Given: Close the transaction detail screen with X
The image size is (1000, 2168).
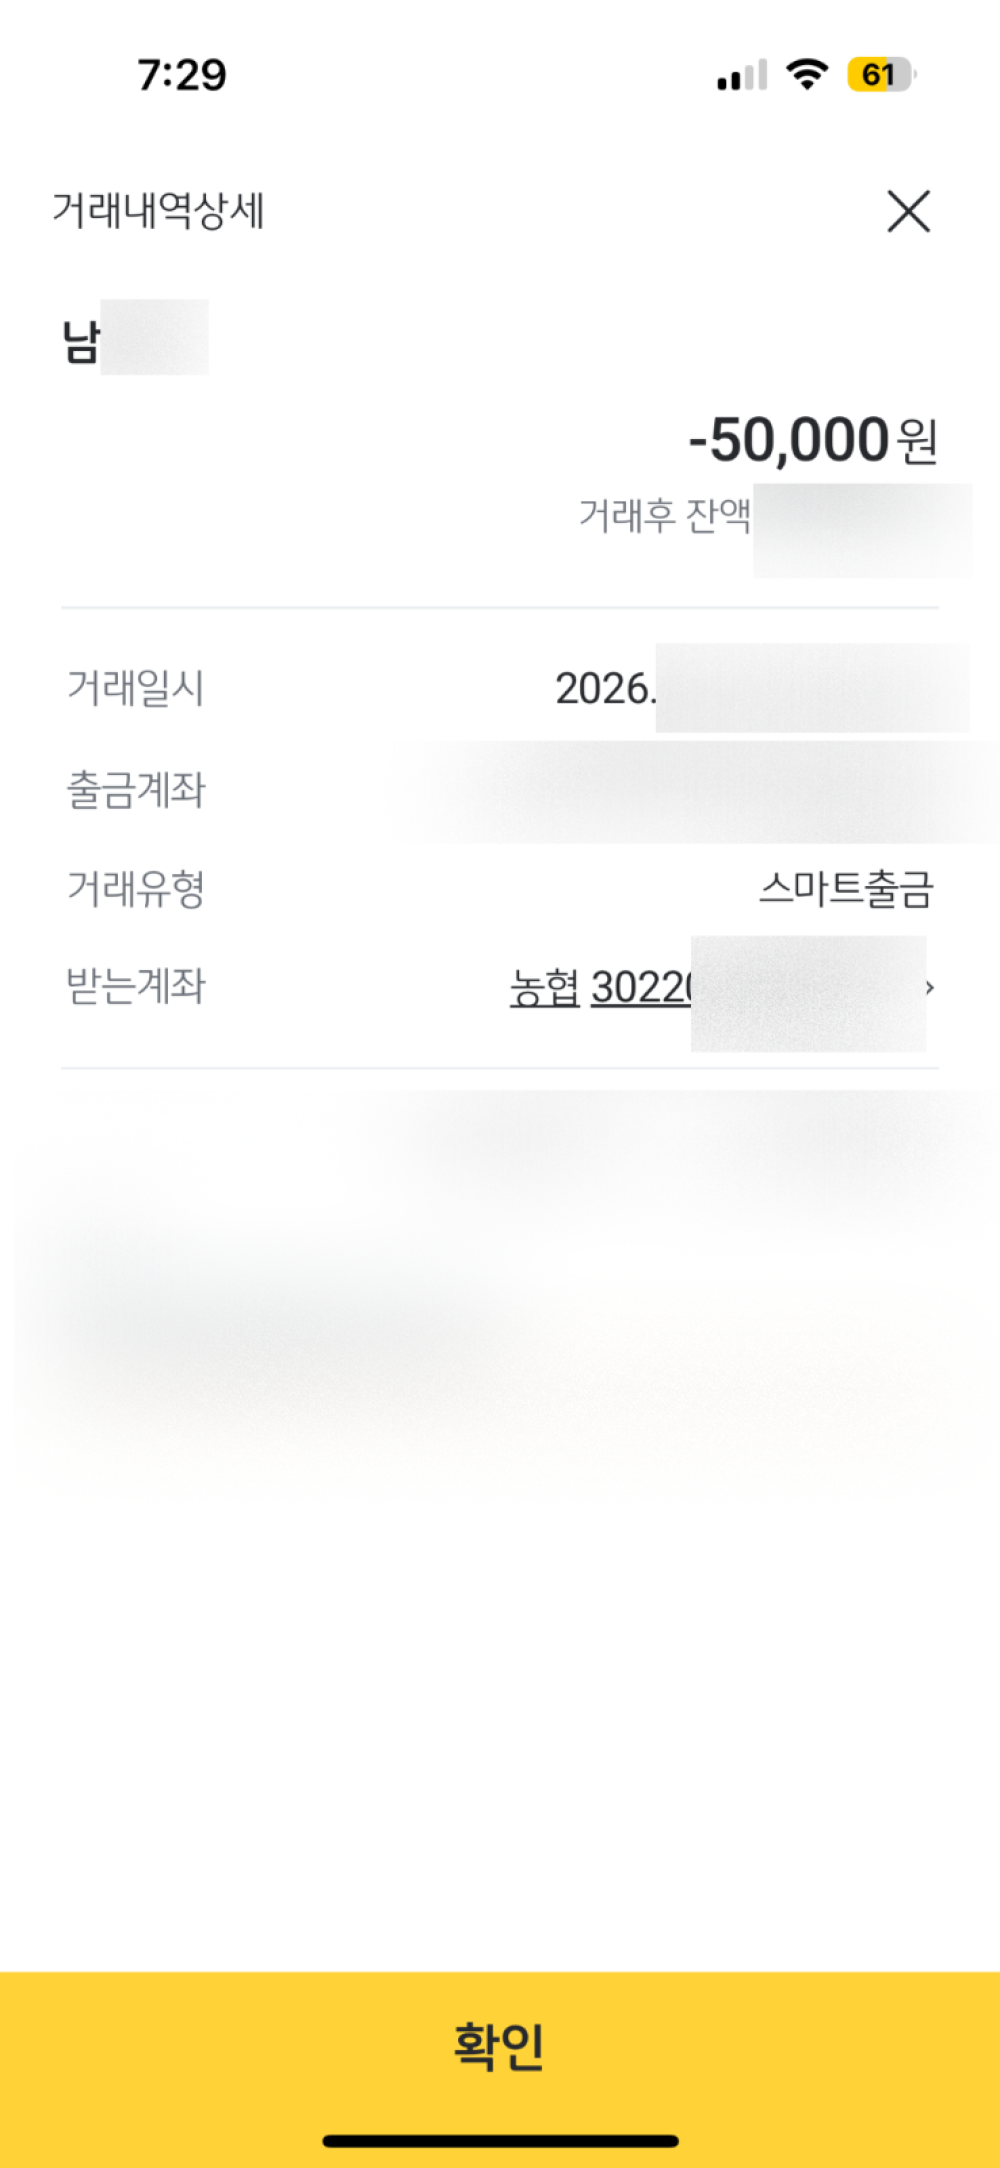Looking at the screenshot, I should (908, 211).
